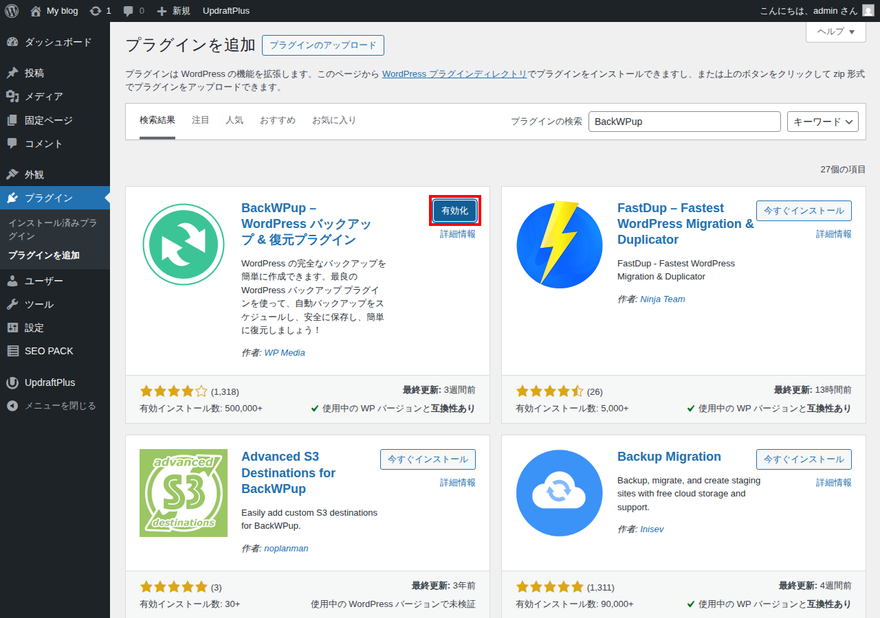Open My blog home icon link
This screenshot has width=880, height=618.
click(54, 11)
